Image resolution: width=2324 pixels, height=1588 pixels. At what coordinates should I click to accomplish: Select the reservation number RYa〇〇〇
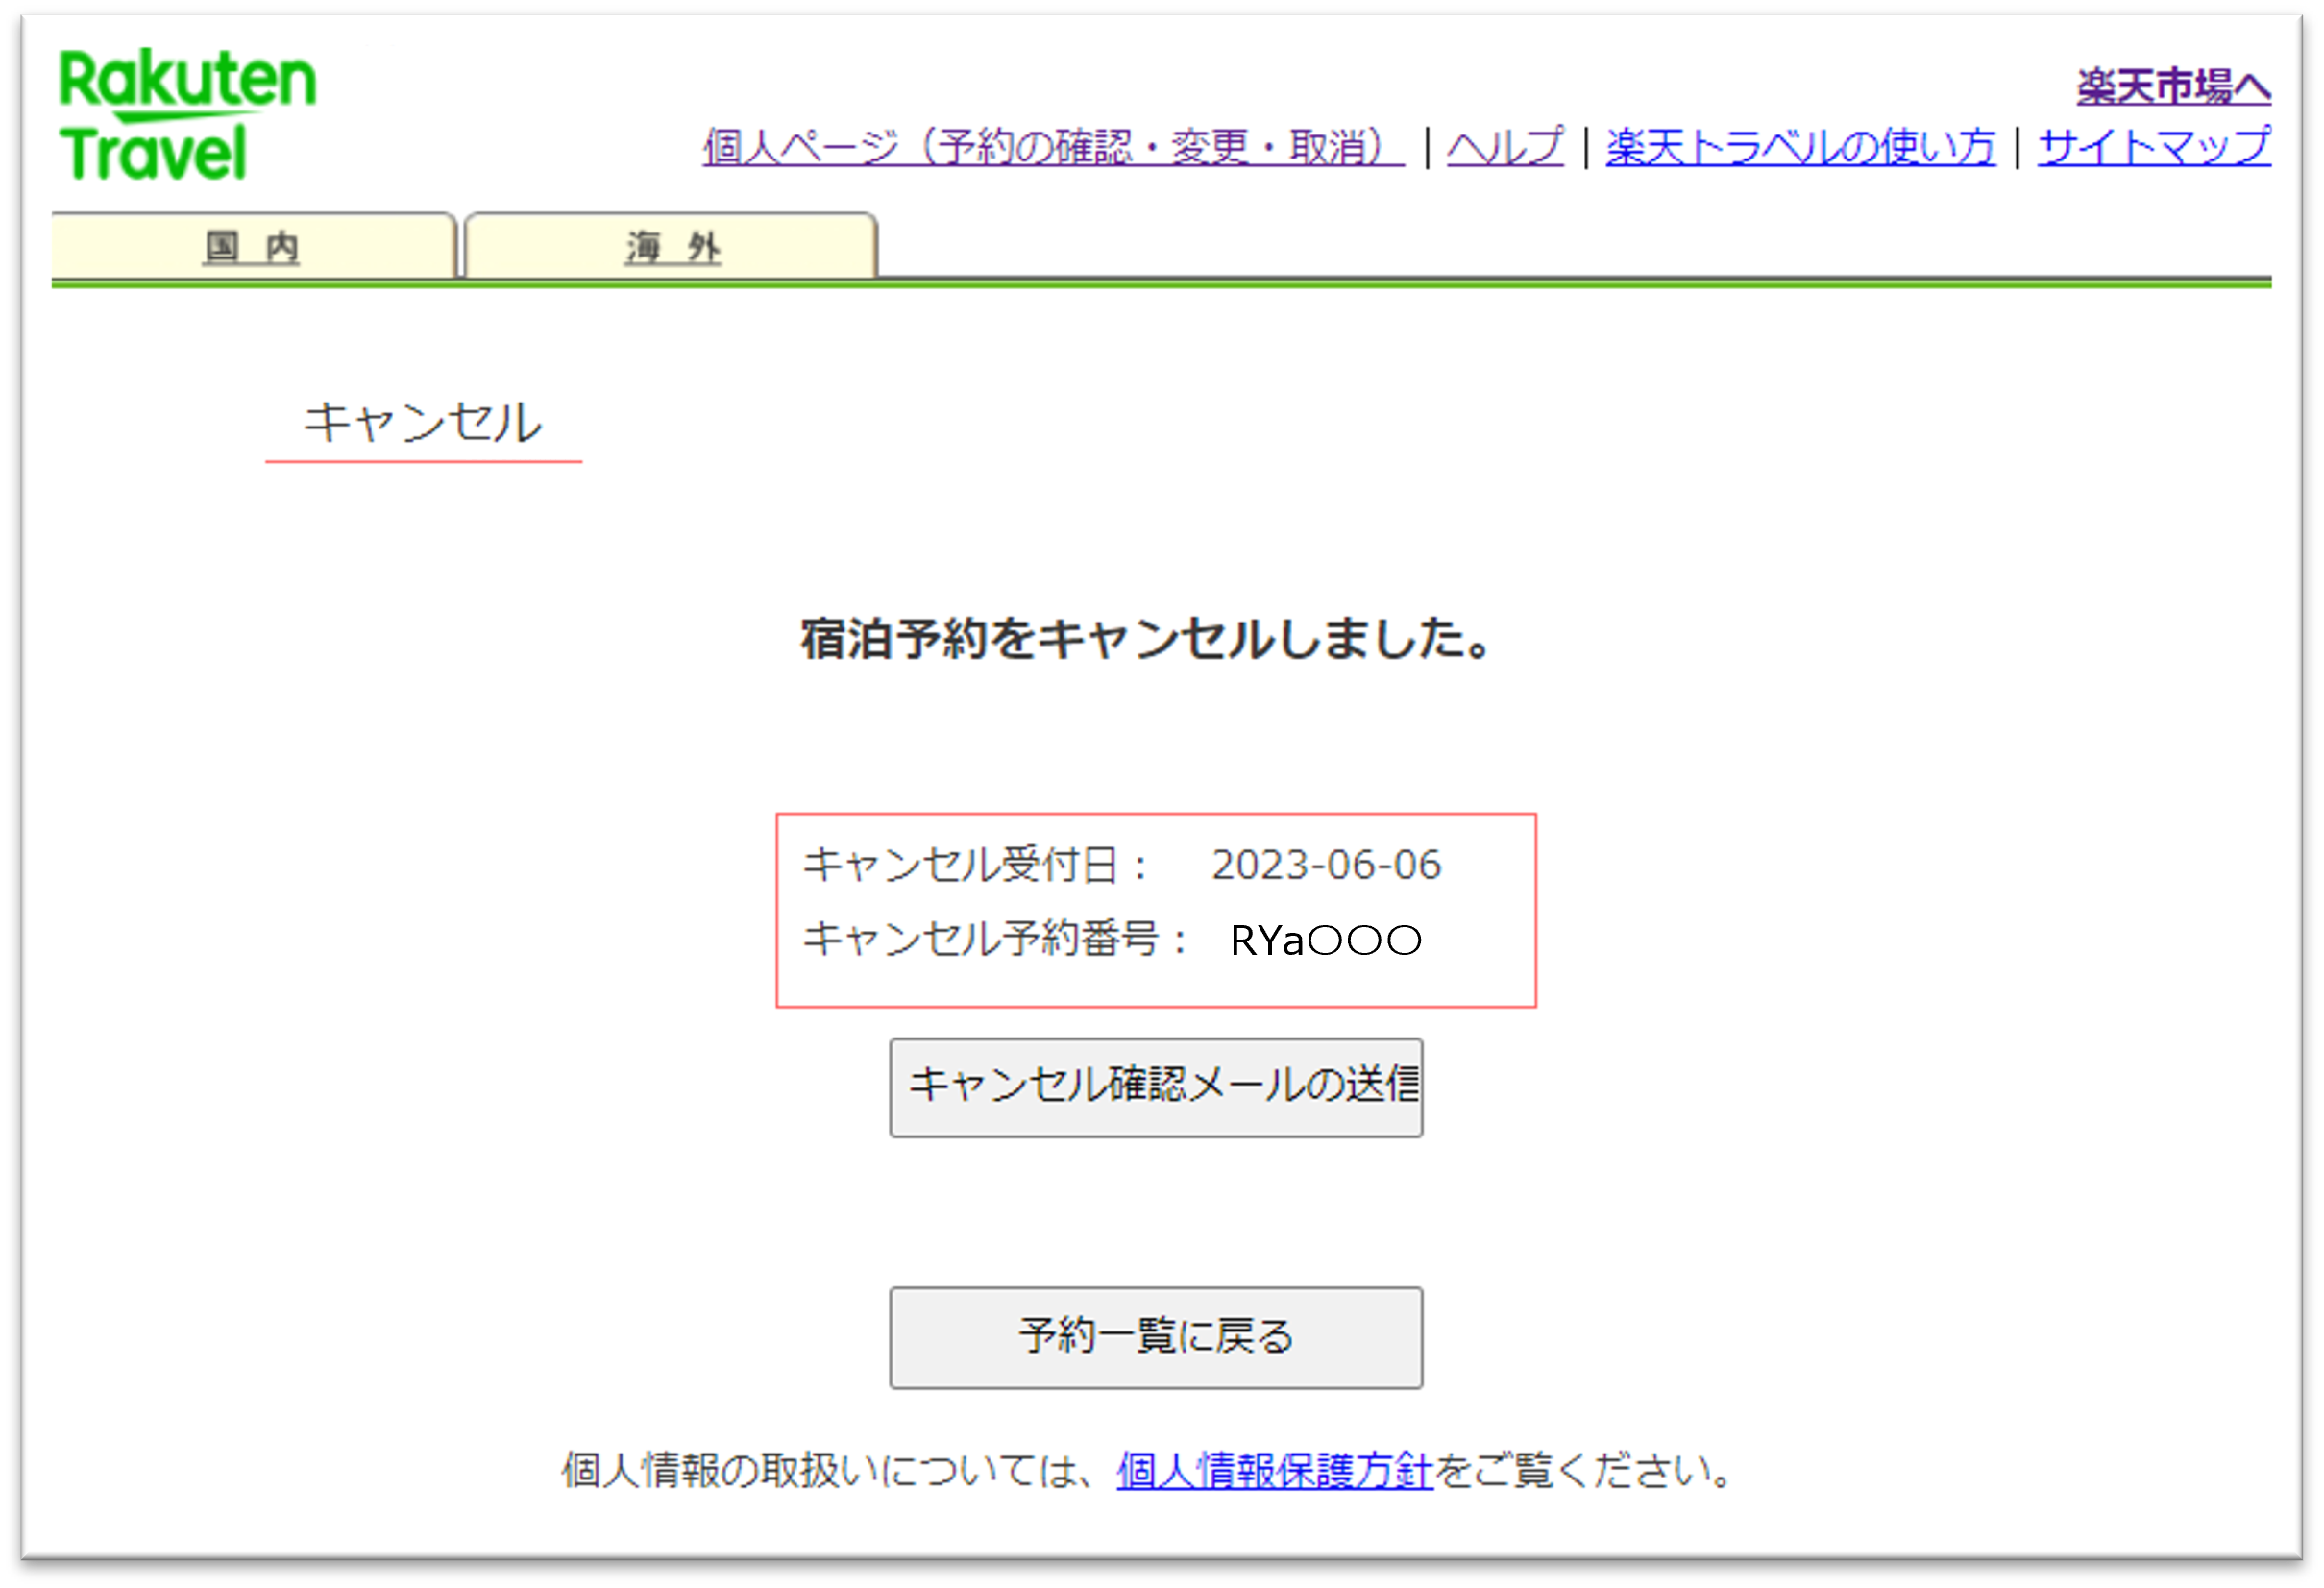tap(1325, 940)
